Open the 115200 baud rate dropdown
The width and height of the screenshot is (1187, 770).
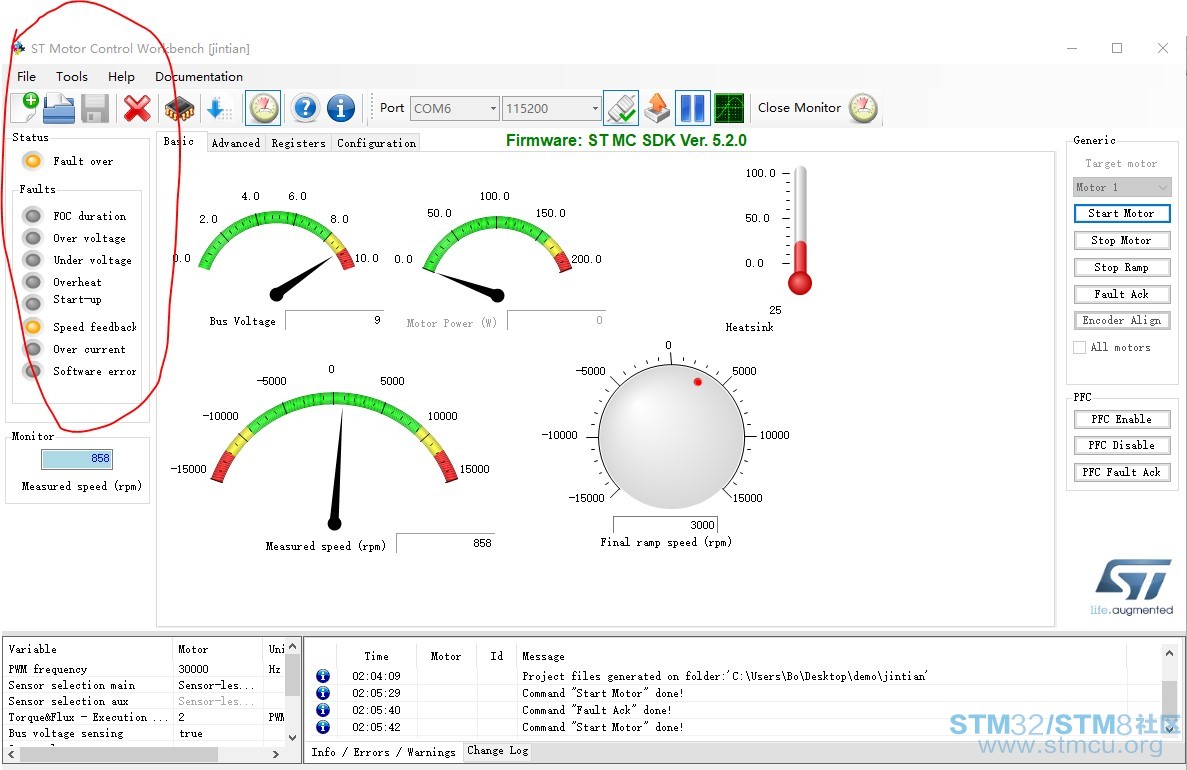click(552, 108)
